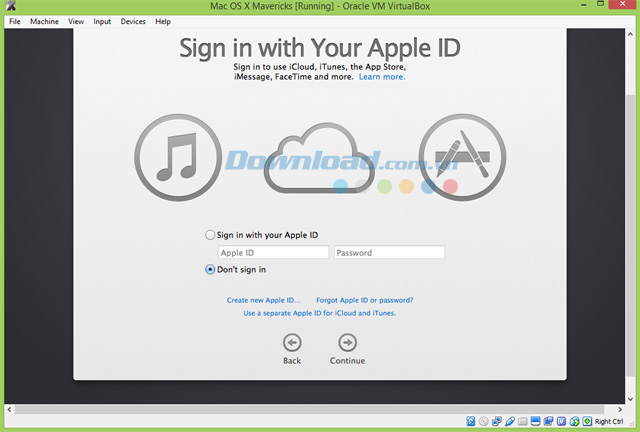The height and width of the screenshot is (432, 640).
Task: Click the horizontal scrollbar left arrow
Action: pyautogui.click(x=9, y=409)
